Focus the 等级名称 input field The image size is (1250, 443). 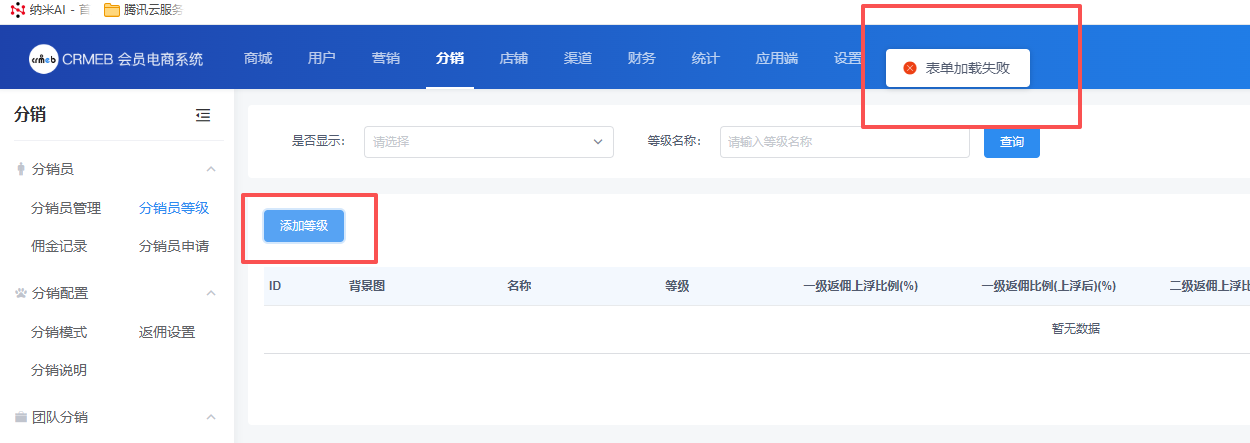pyautogui.click(x=844, y=142)
